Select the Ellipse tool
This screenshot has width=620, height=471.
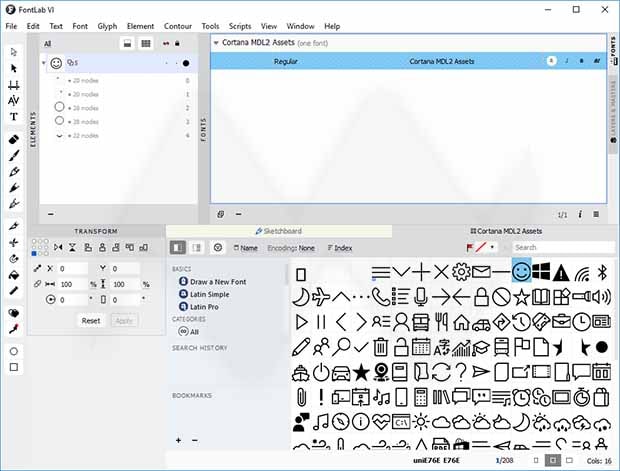click(x=13, y=351)
